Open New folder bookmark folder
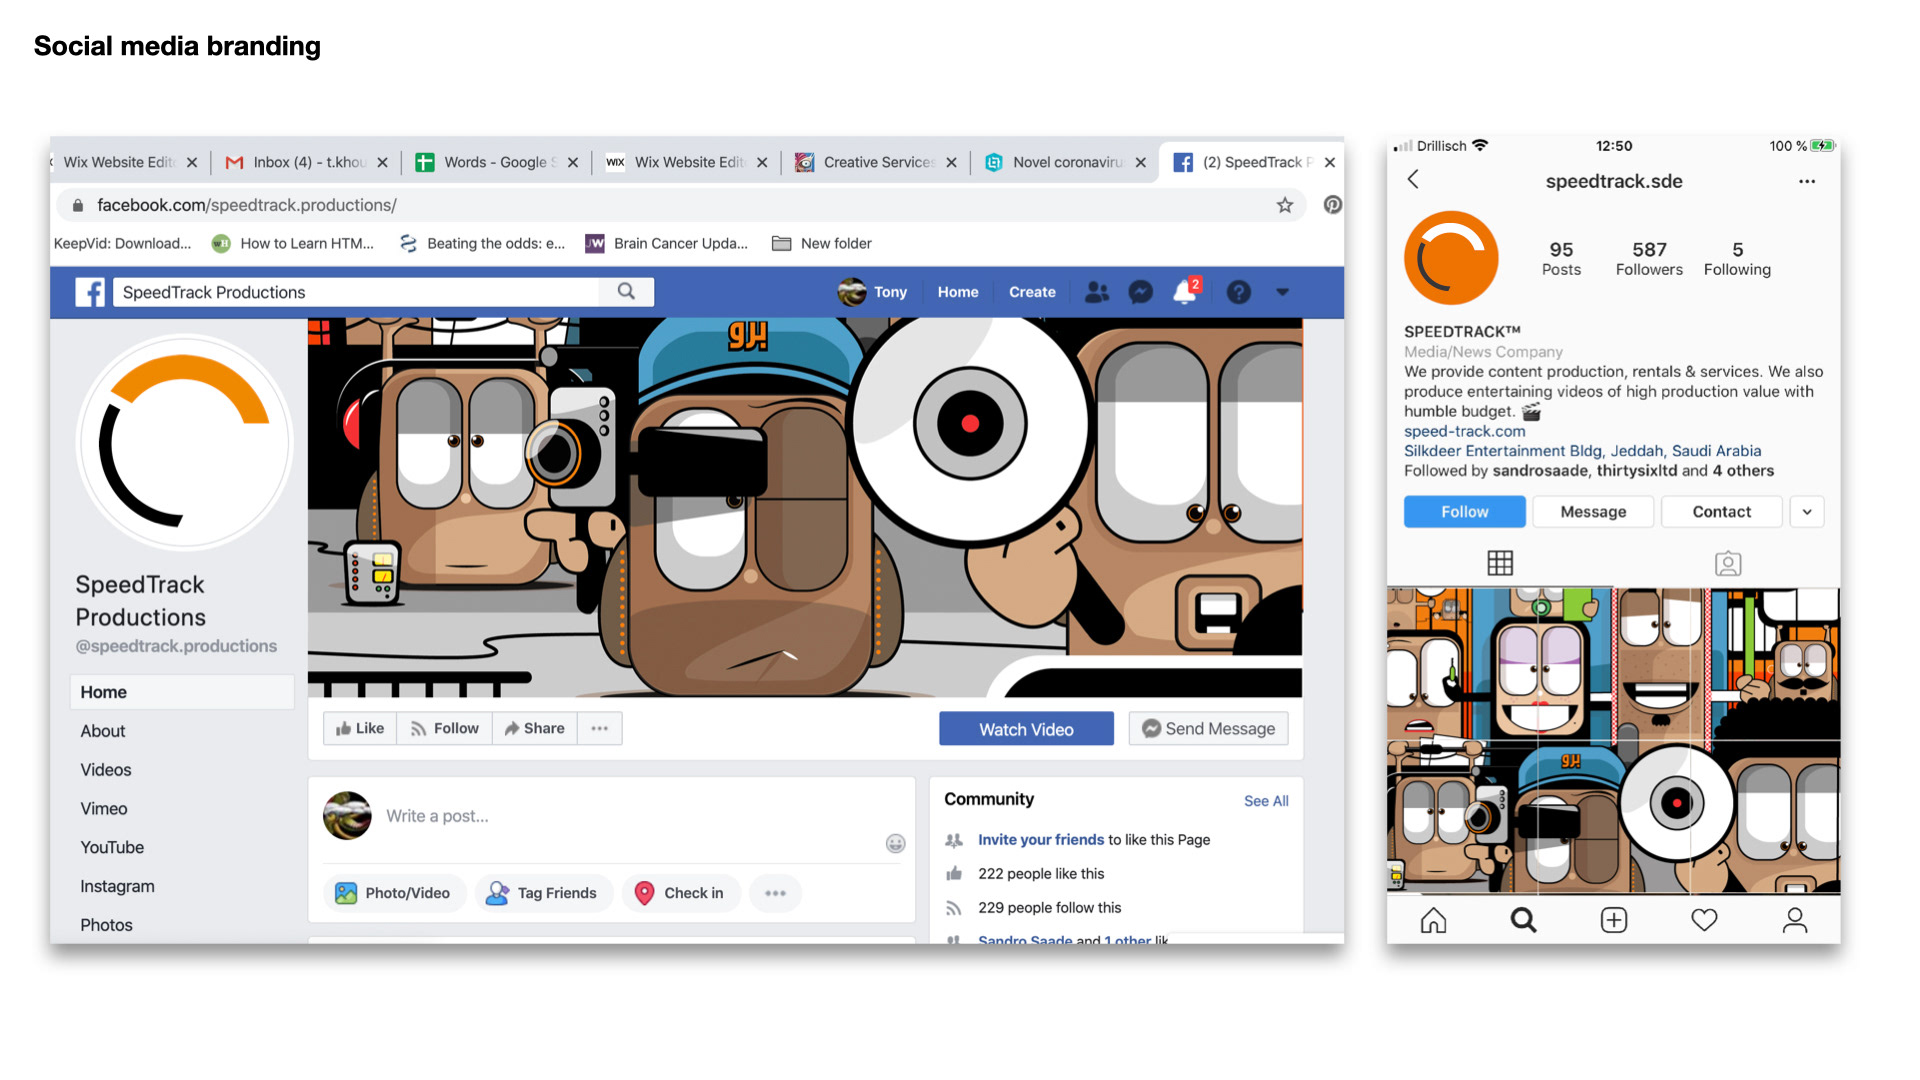1920x1080 pixels. pos(822,244)
